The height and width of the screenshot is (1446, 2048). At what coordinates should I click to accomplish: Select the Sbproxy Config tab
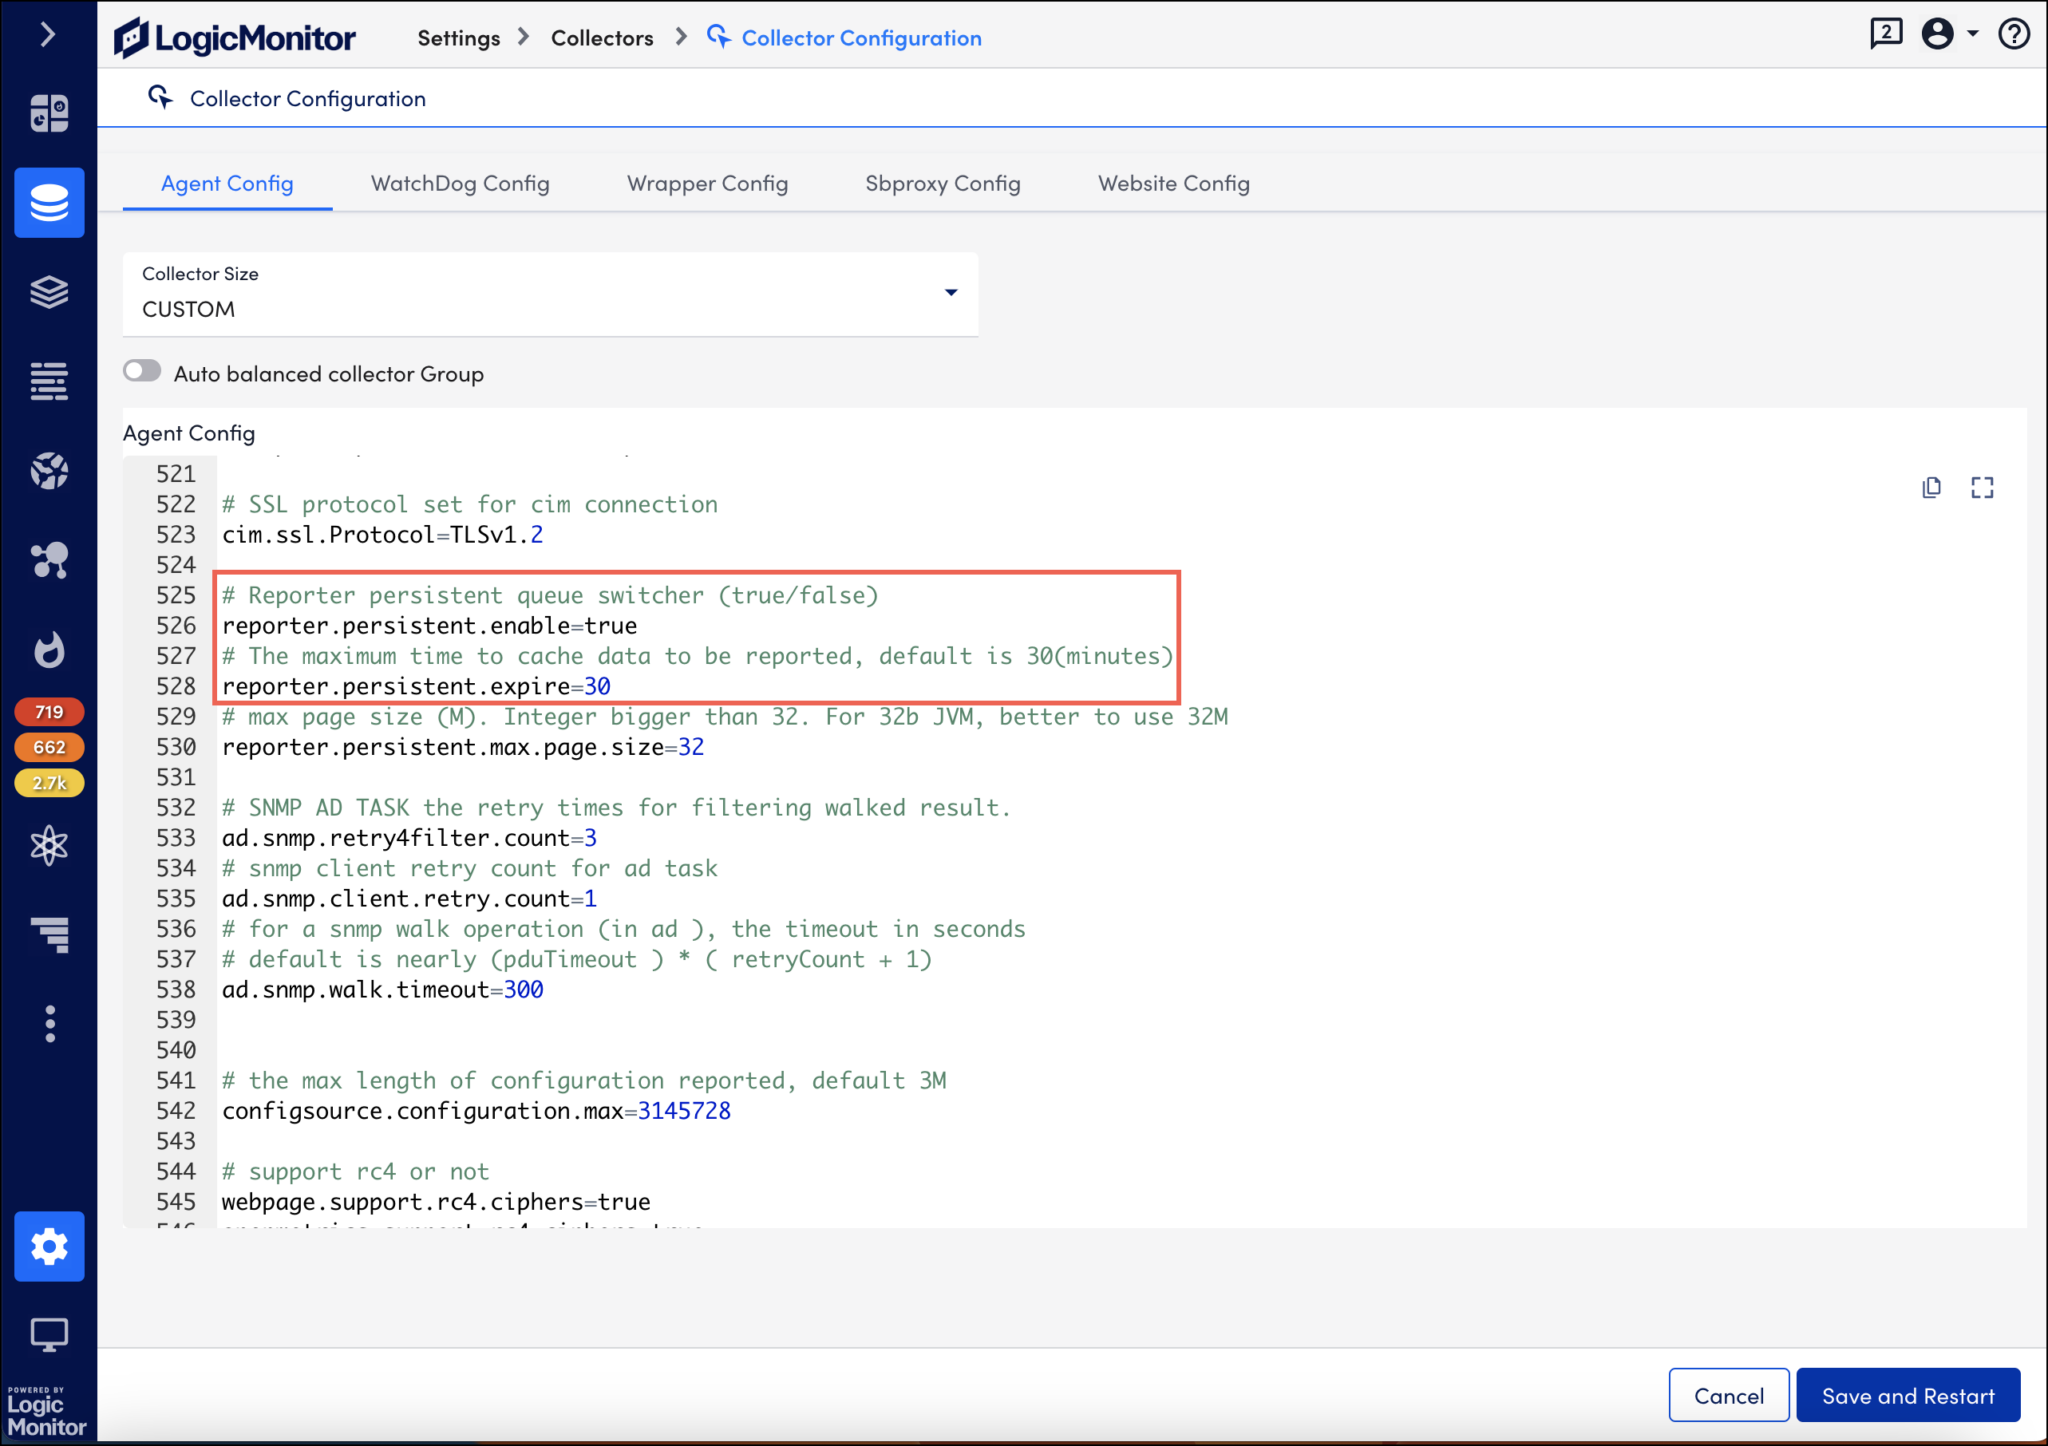(941, 183)
